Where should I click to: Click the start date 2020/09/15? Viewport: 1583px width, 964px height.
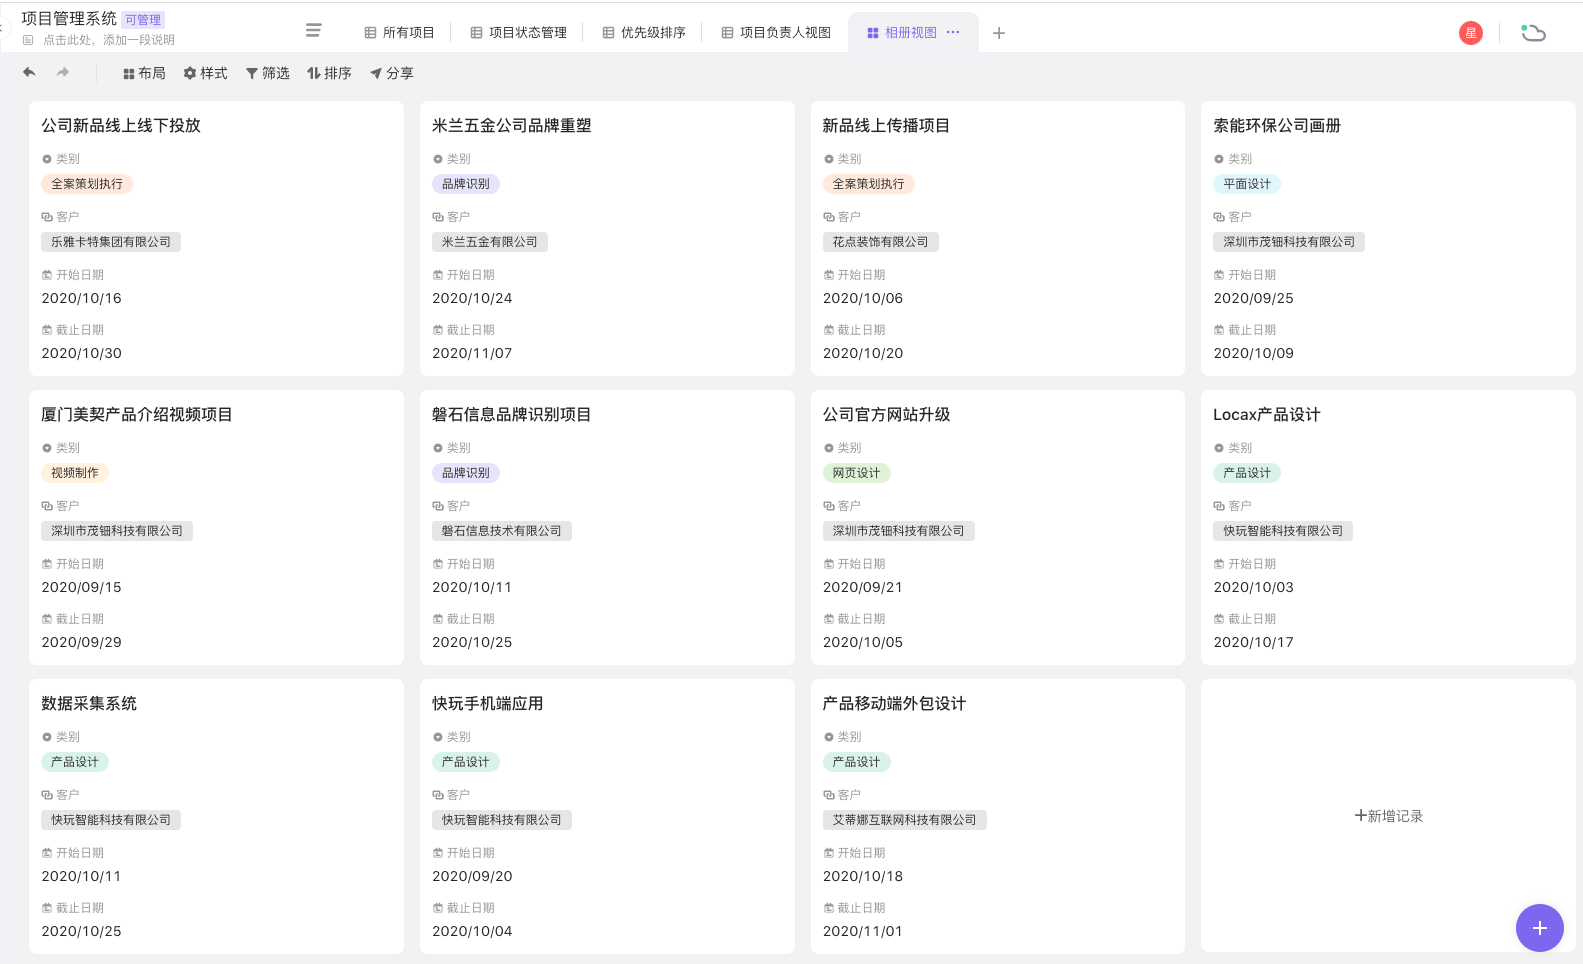pyautogui.click(x=81, y=587)
